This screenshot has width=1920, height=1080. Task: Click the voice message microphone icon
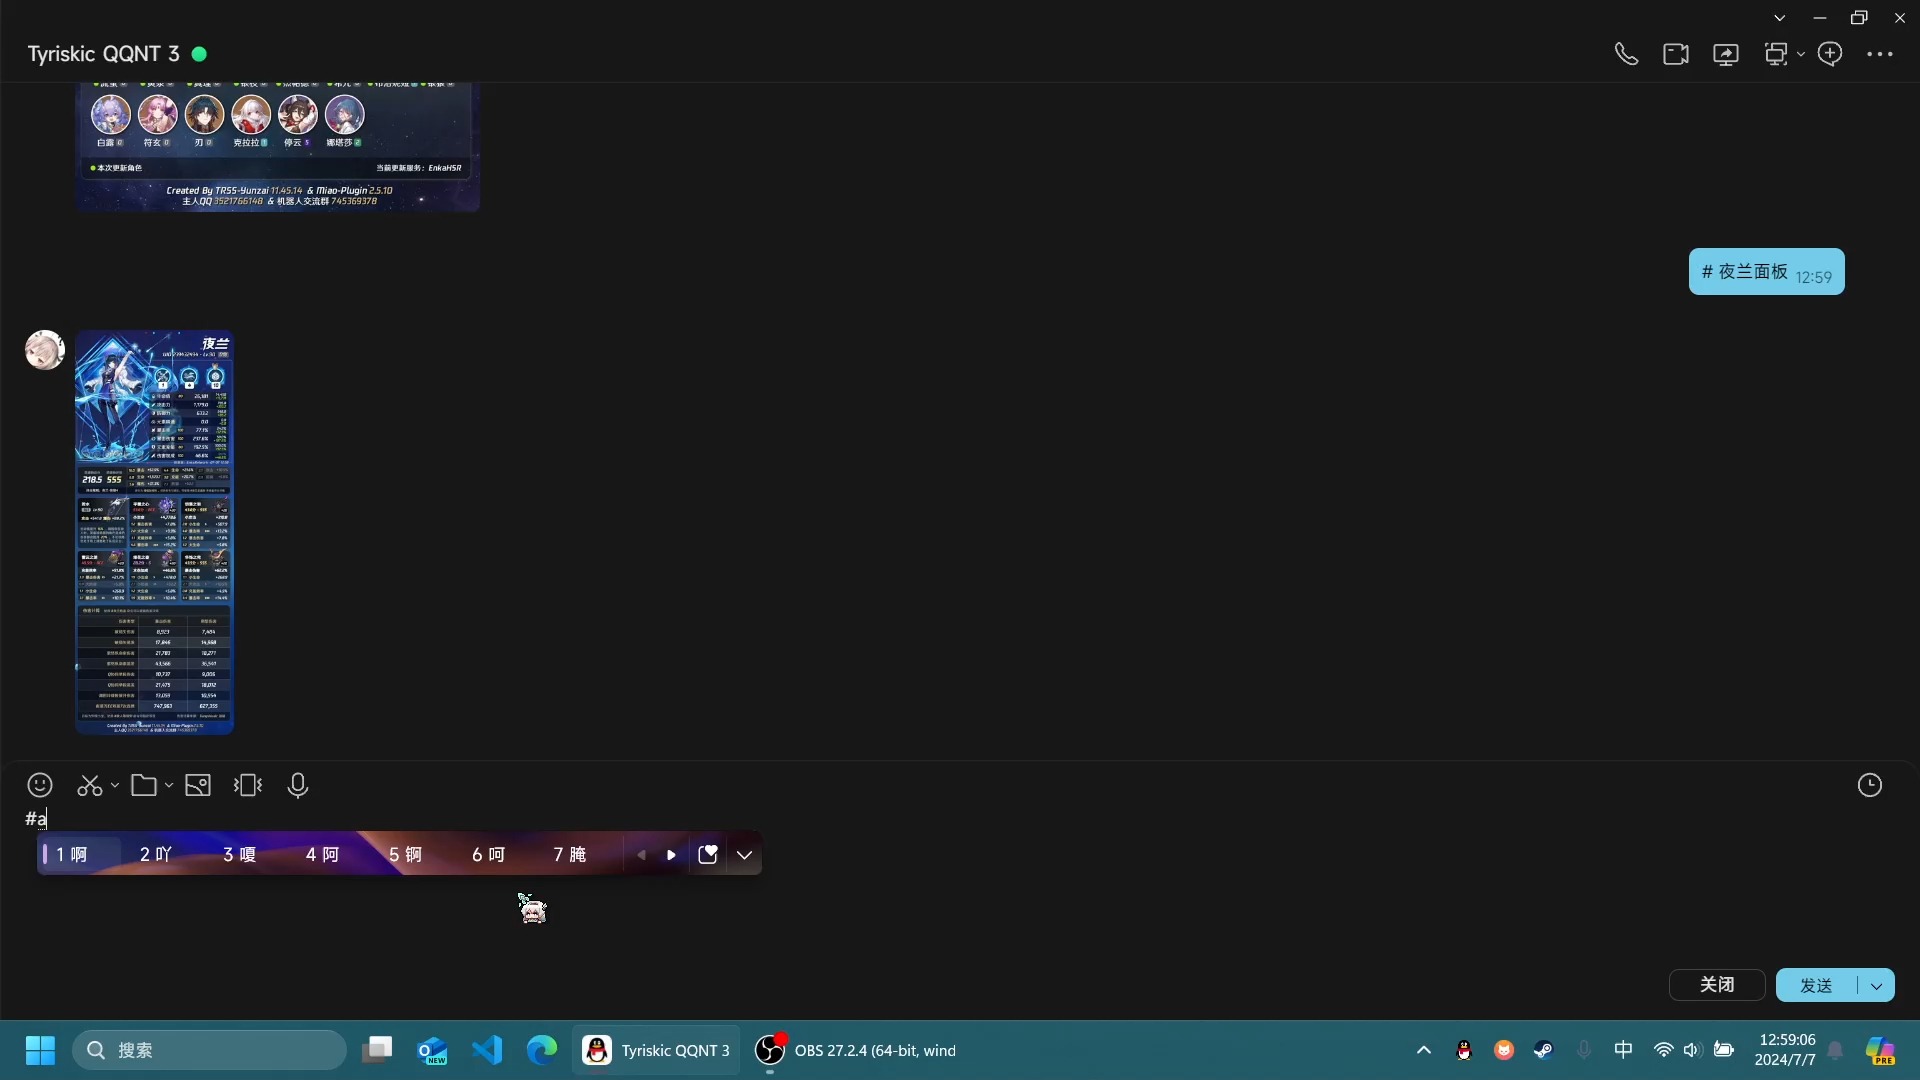point(298,786)
